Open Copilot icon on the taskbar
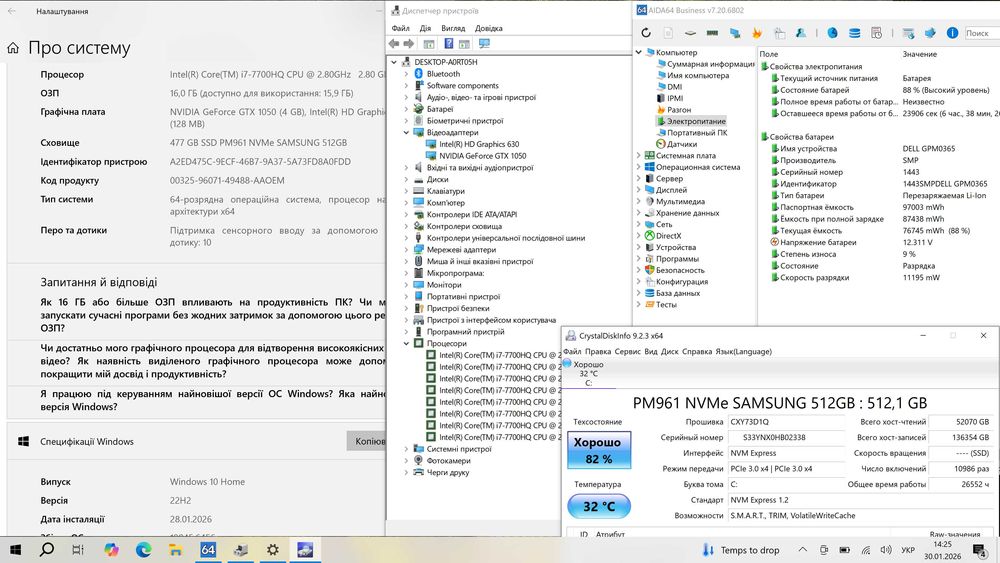This screenshot has width=1000, height=563. [111, 550]
